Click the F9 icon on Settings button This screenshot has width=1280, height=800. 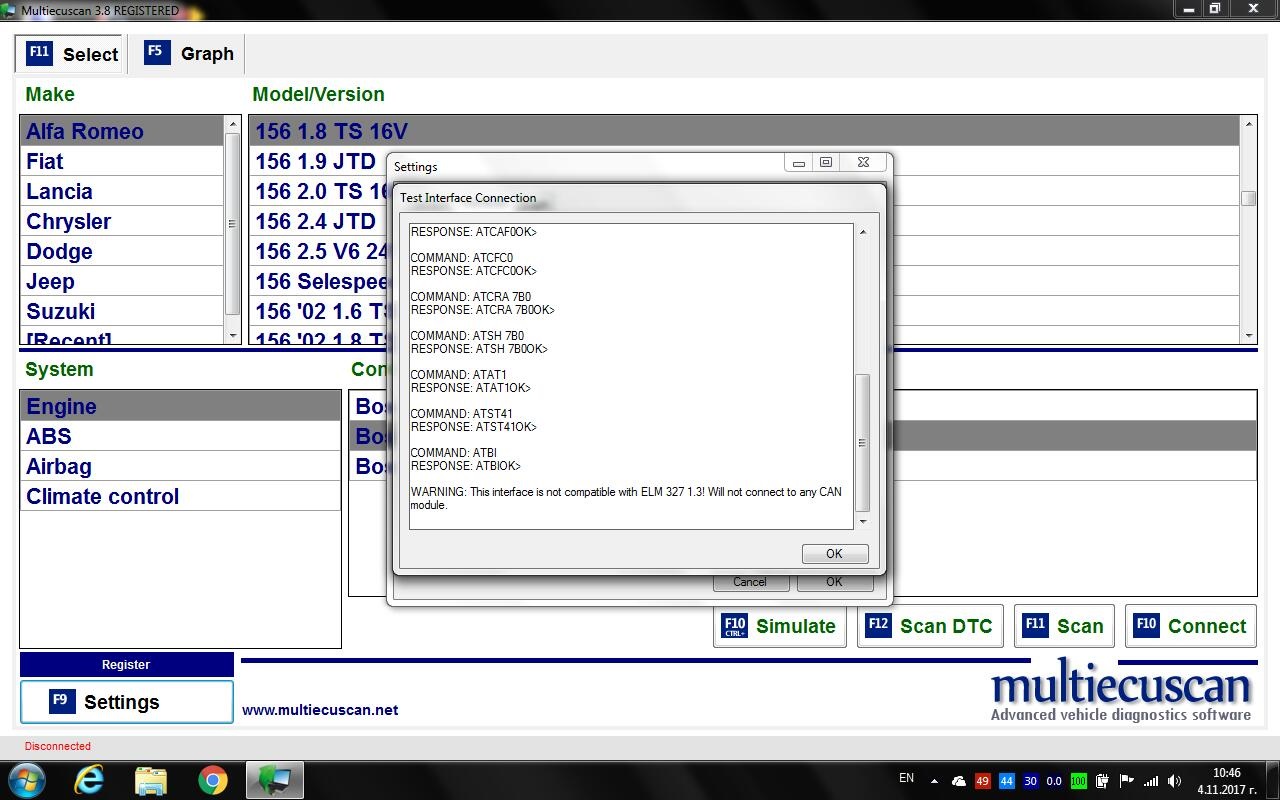62,701
